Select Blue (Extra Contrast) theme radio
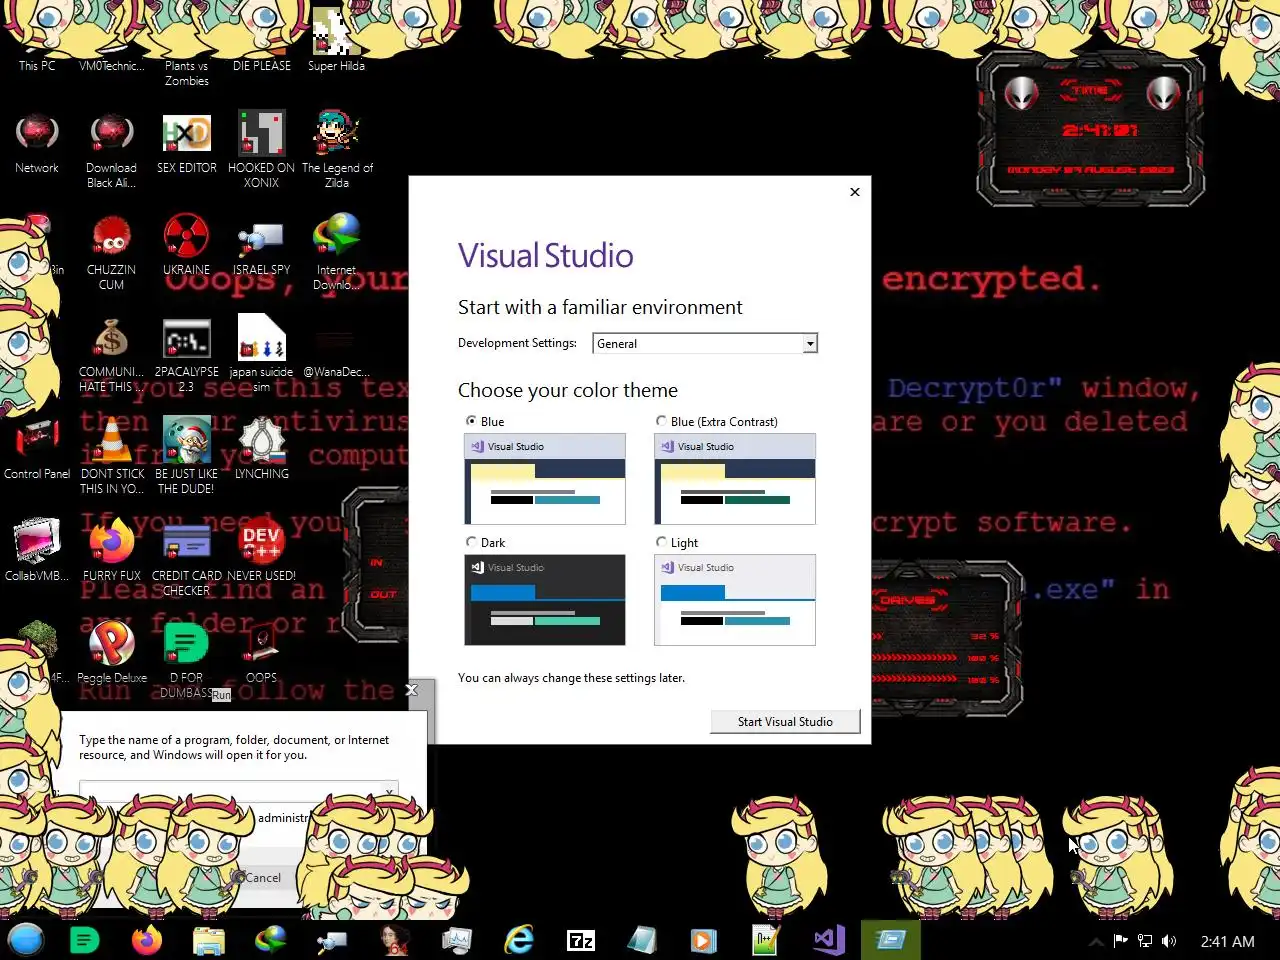The width and height of the screenshot is (1280, 960). [661, 421]
